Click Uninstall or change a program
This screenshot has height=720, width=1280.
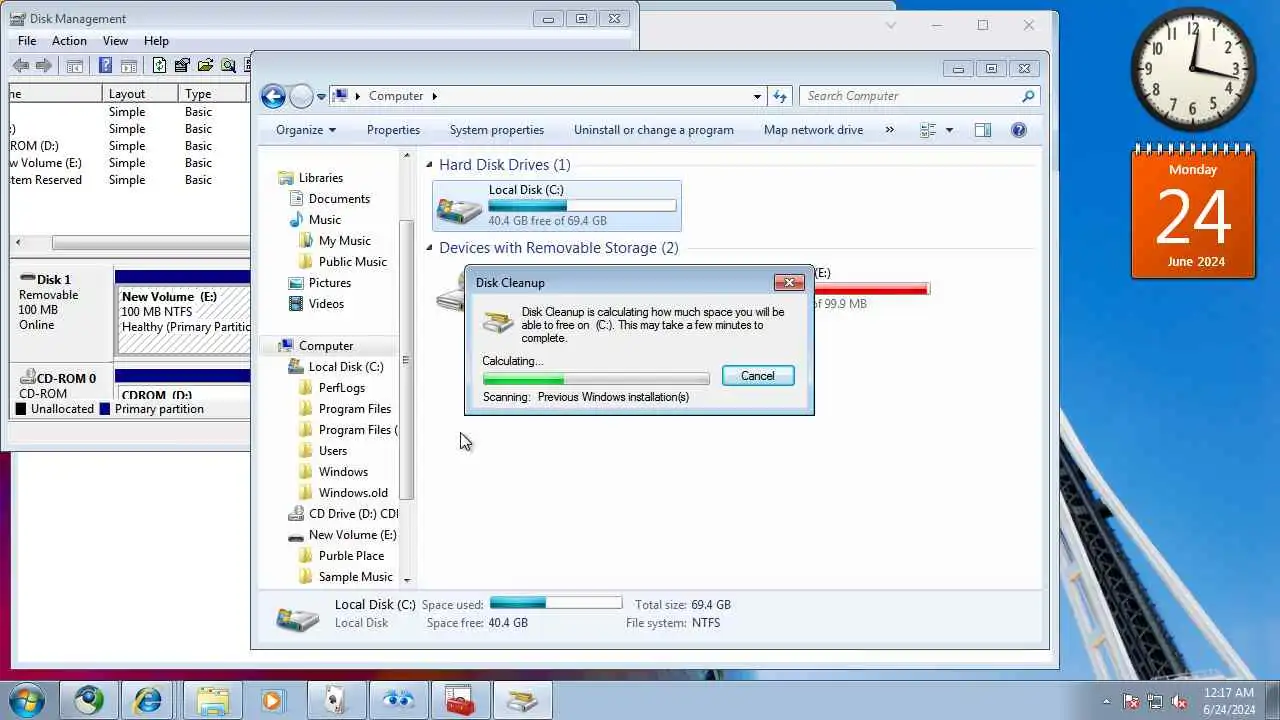(x=654, y=130)
